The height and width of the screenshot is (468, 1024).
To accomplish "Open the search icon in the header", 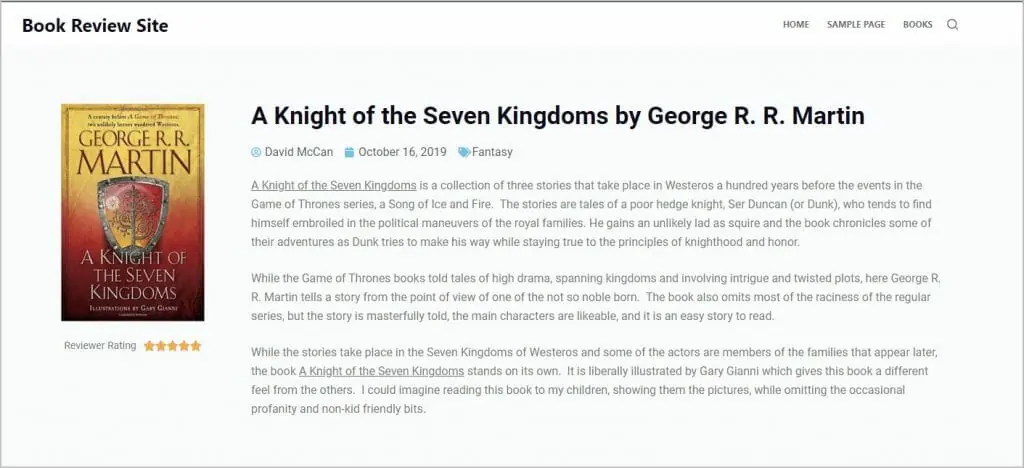I will coord(952,25).
